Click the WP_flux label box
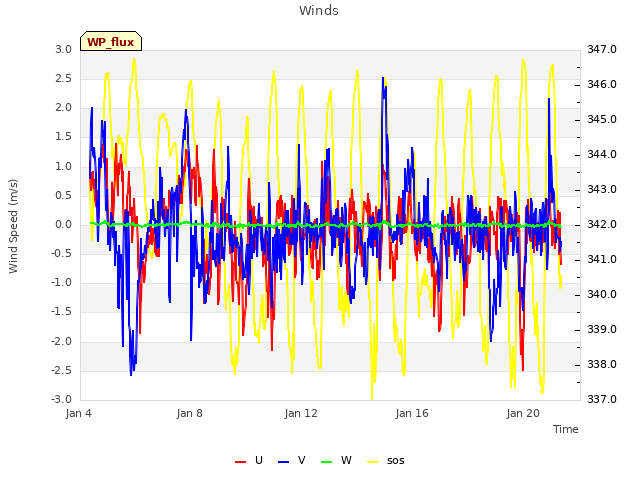 (x=111, y=41)
